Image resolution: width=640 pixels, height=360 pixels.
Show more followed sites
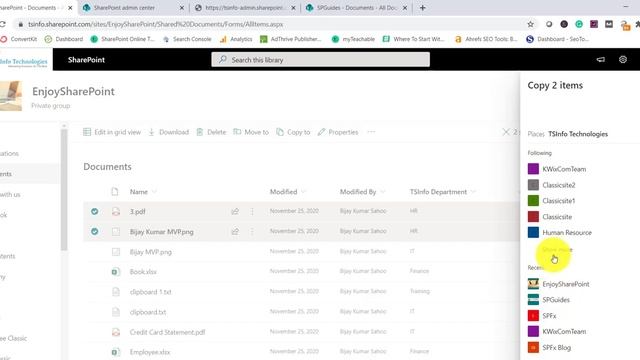coord(558,249)
